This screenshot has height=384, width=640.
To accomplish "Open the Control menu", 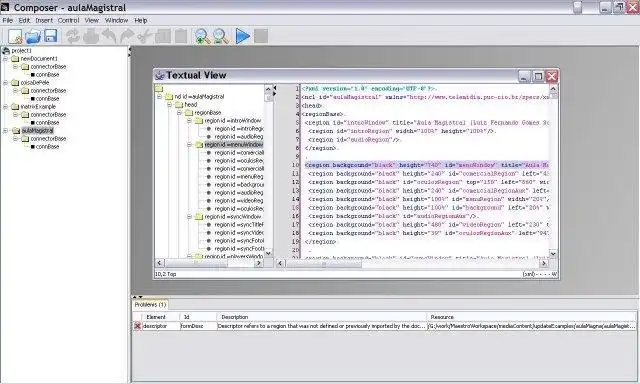I will point(69,20).
